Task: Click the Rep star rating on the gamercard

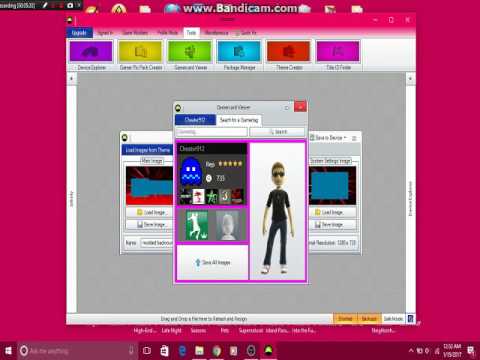Action: (x=230, y=164)
